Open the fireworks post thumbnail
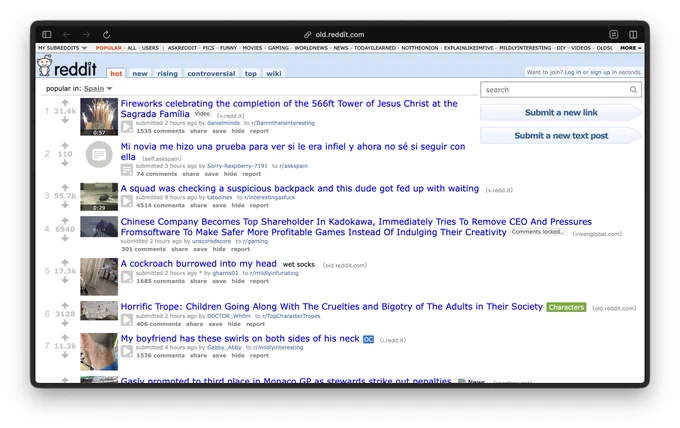Viewport: 680px width, 428px height. (x=99, y=117)
